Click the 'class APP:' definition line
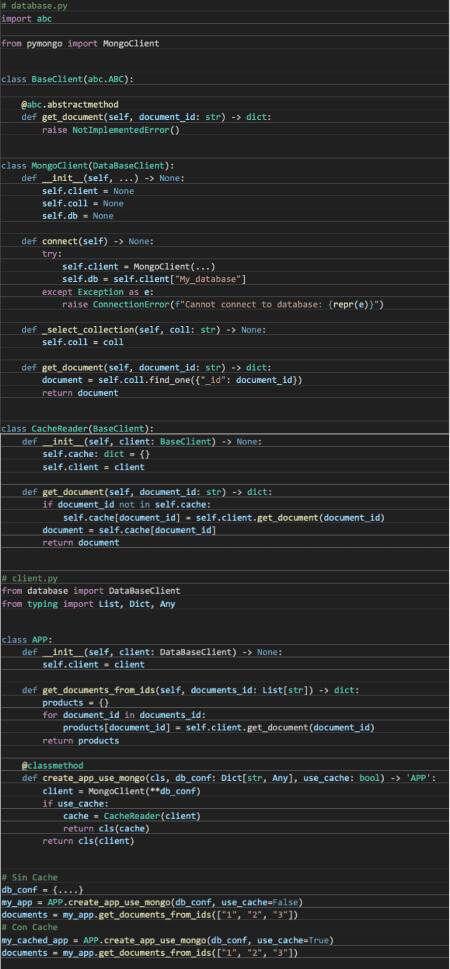 pos(27,639)
